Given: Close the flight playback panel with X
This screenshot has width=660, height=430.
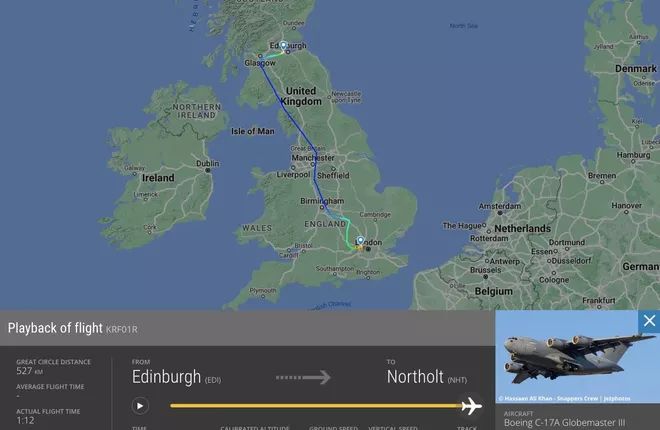Looking at the screenshot, I should 649,321.
